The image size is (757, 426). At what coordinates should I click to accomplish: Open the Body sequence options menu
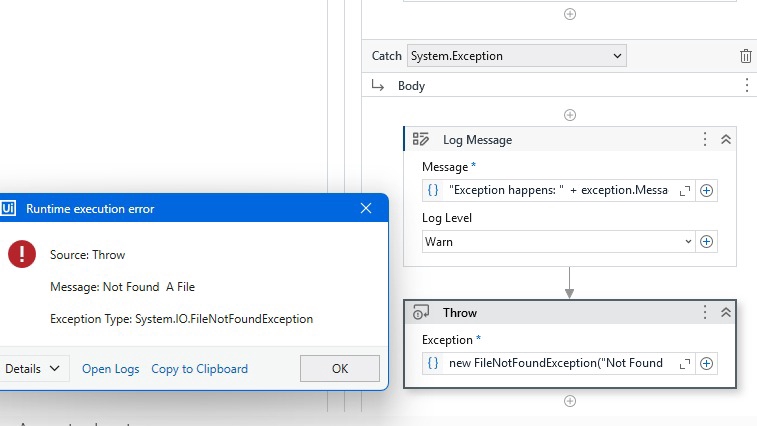pyautogui.click(x=746, y=85)
